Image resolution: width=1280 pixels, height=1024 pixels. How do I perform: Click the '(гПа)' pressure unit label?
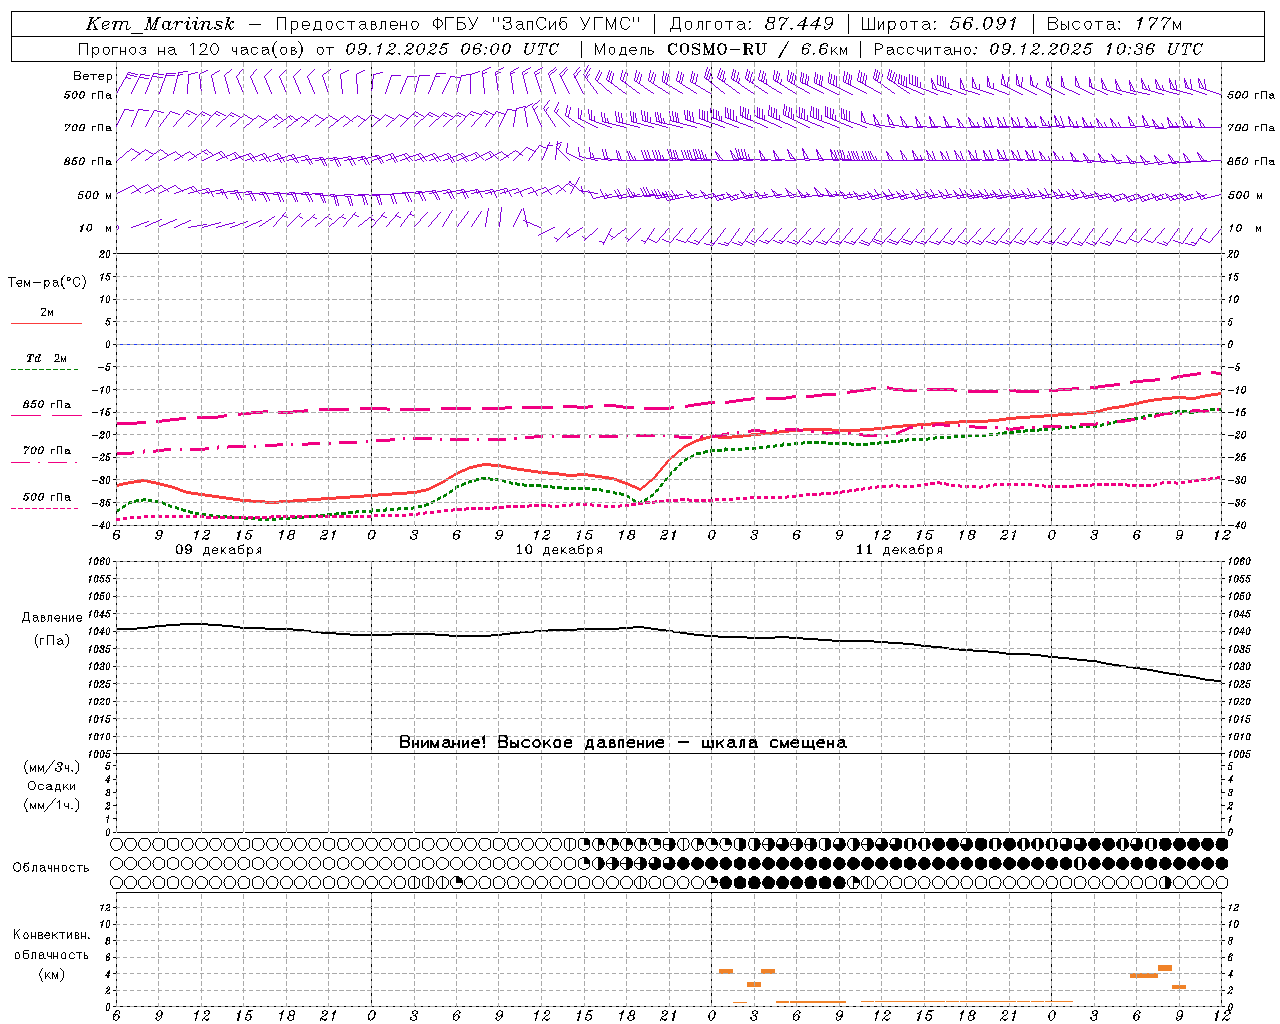[52, 640]
